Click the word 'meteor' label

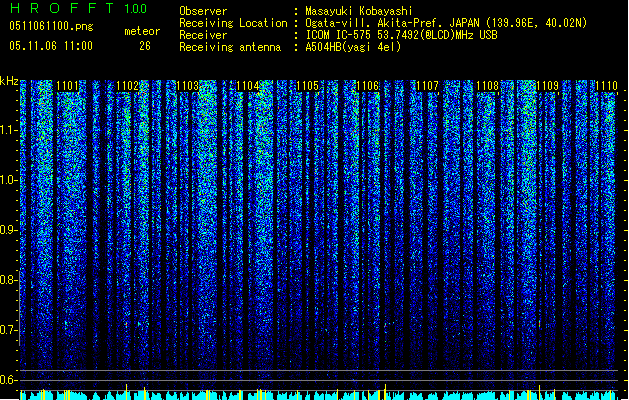coord(142,31)
